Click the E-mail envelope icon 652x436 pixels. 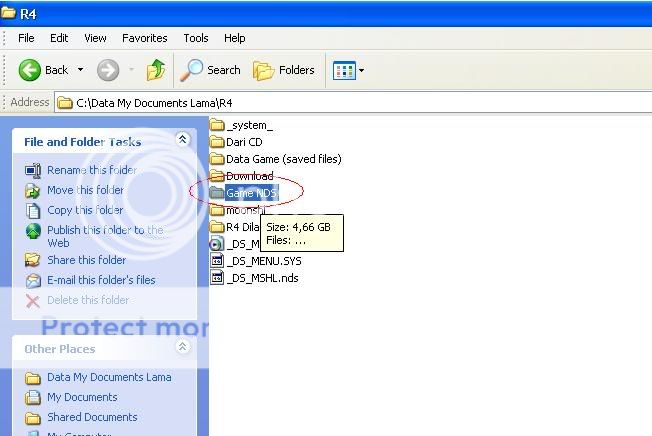(x=33, y=281)
